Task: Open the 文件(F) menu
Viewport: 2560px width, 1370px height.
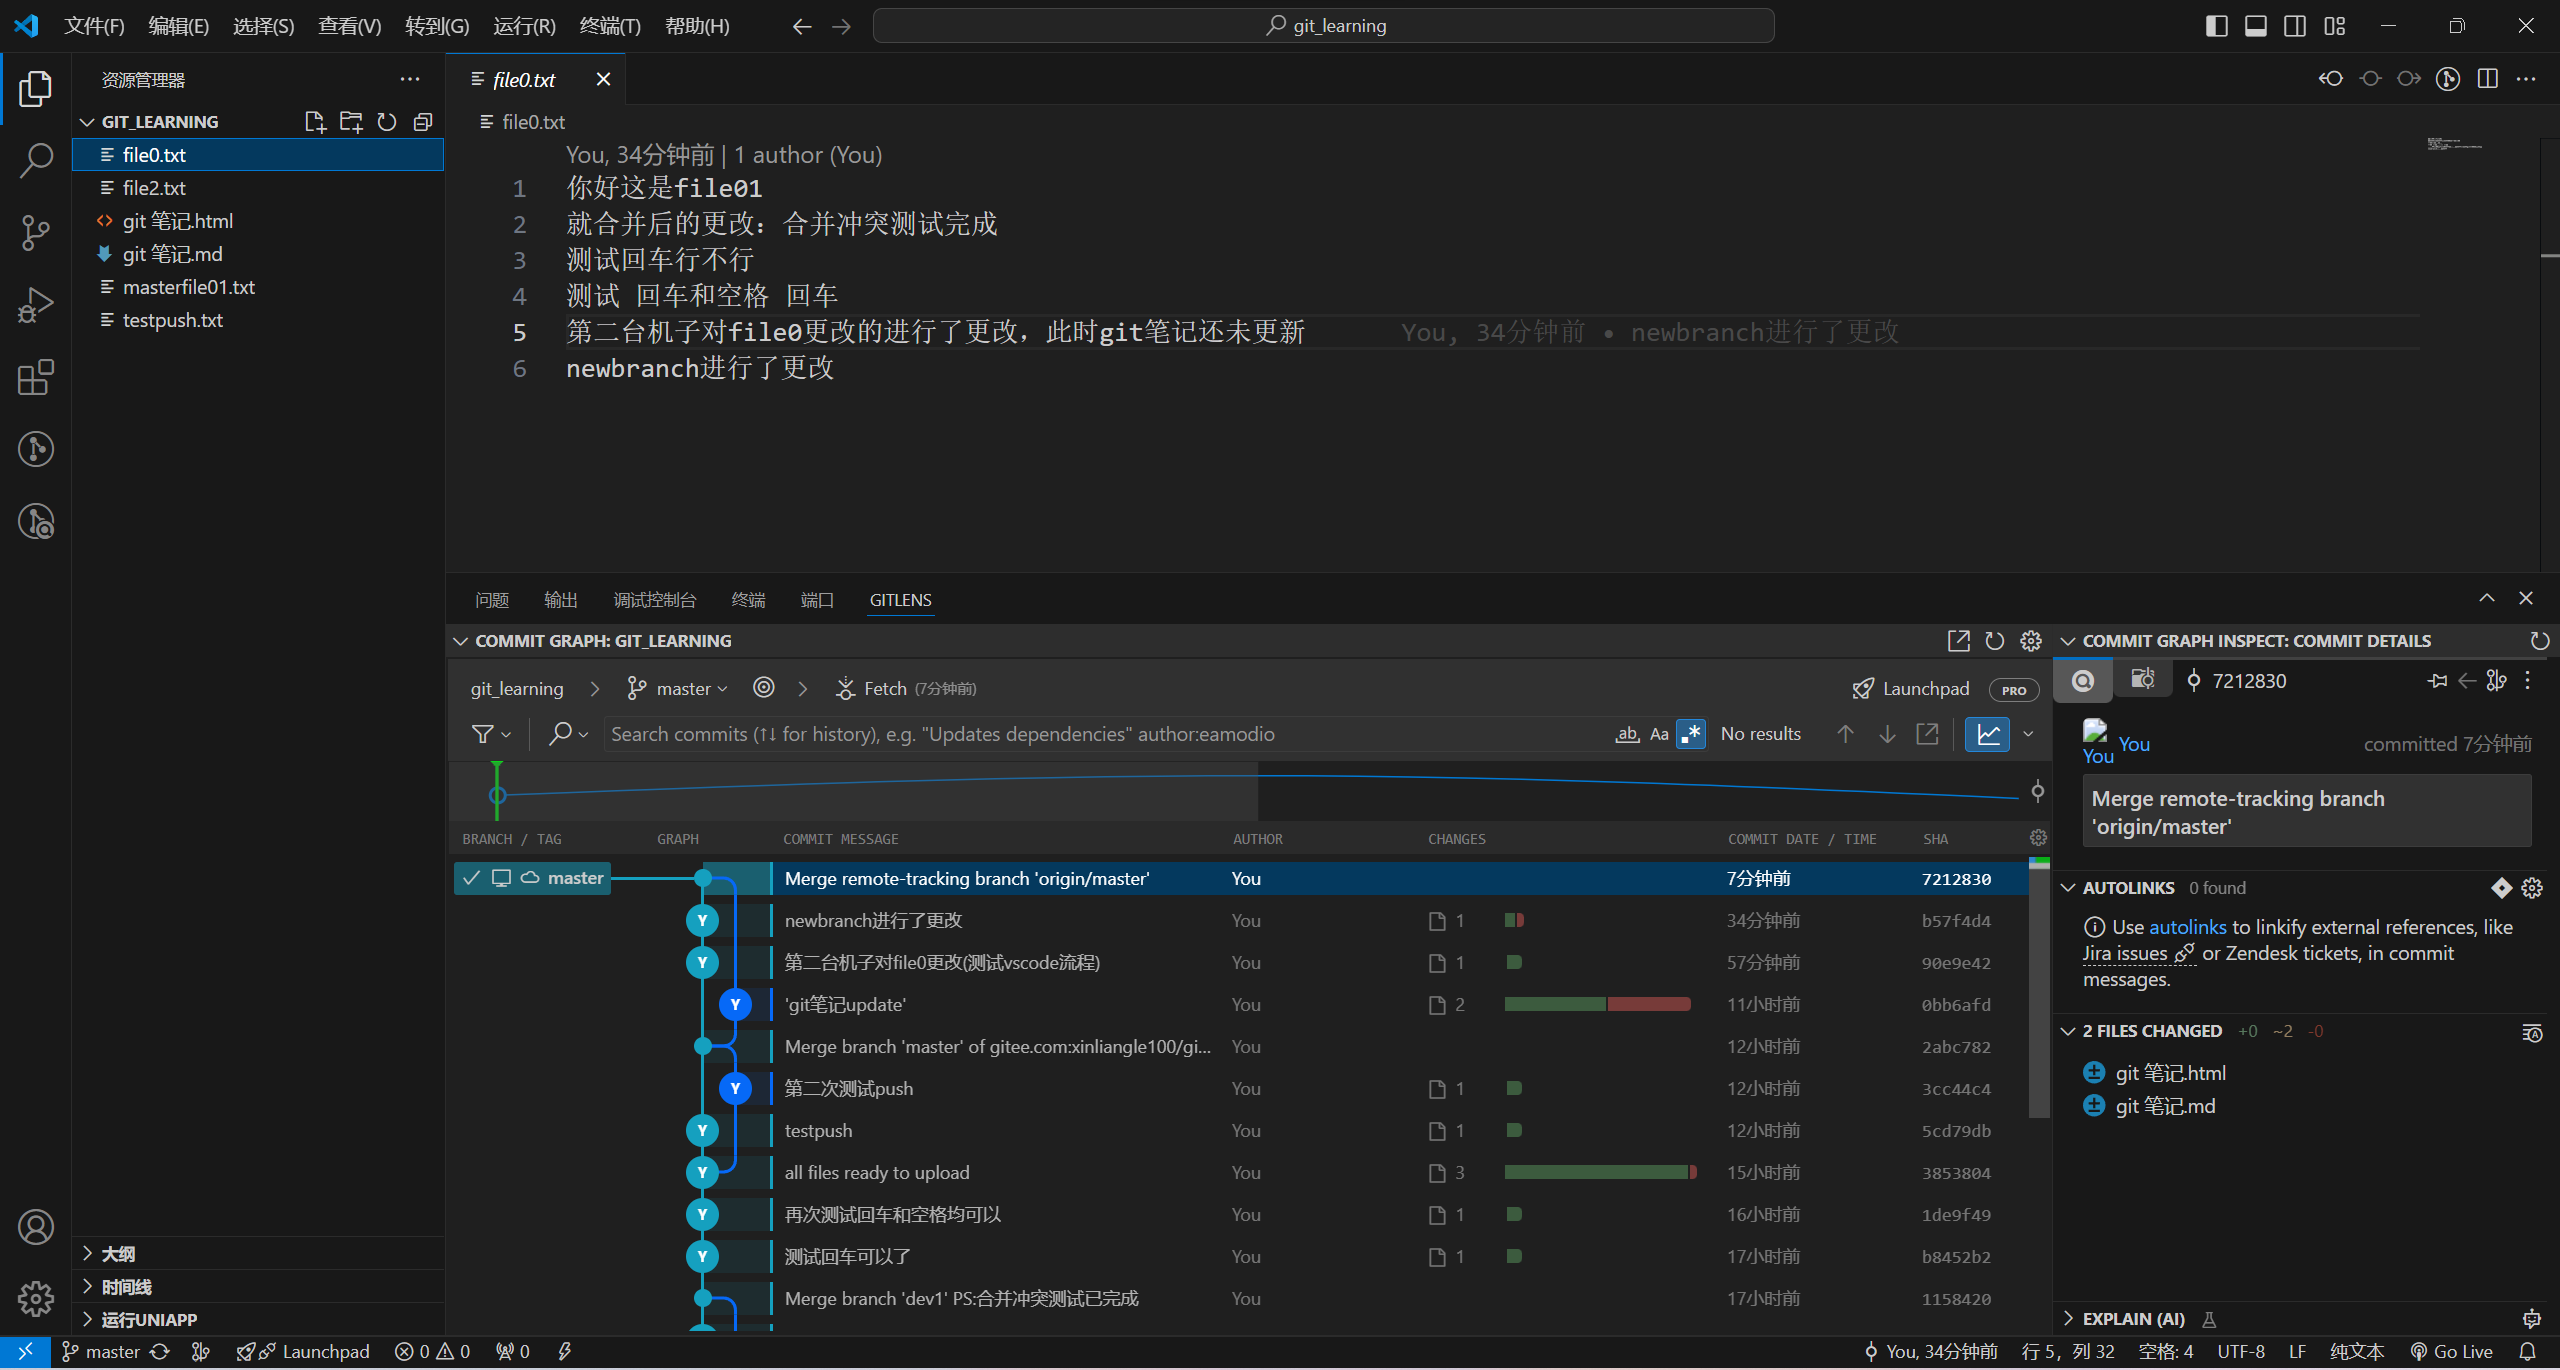Action: click(94, 26)
